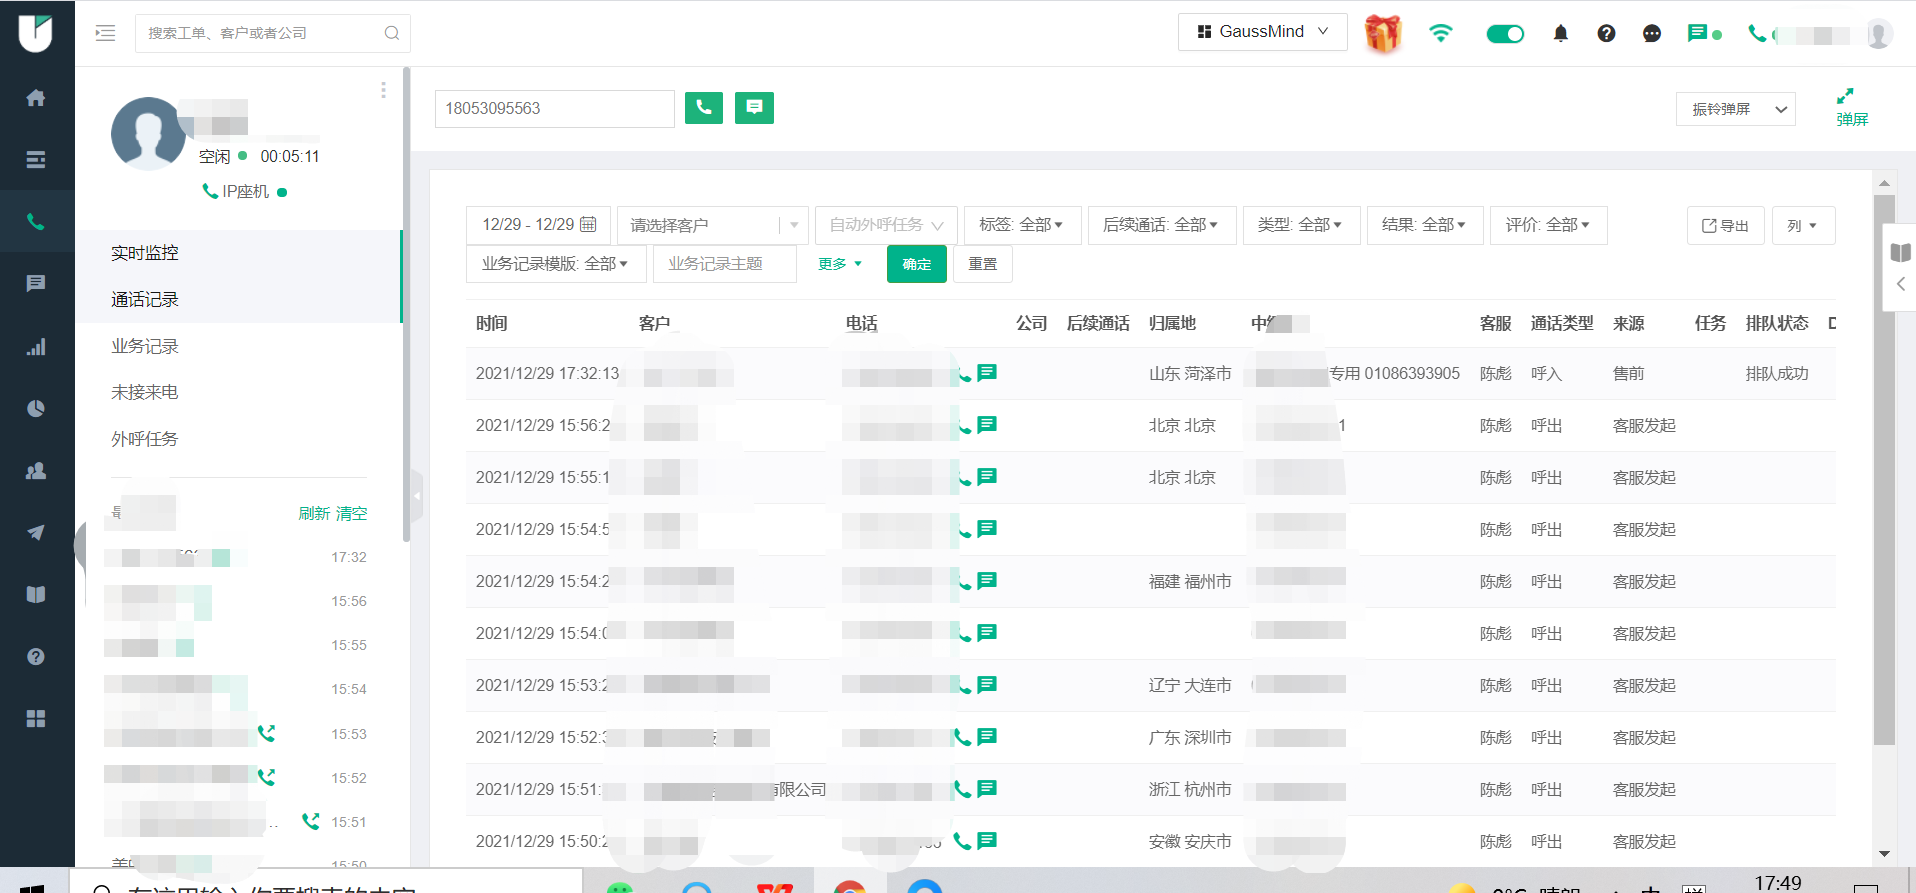
Task: Focus the 搜索工单、客户或者公司 search box
Action: click(273, 33)
